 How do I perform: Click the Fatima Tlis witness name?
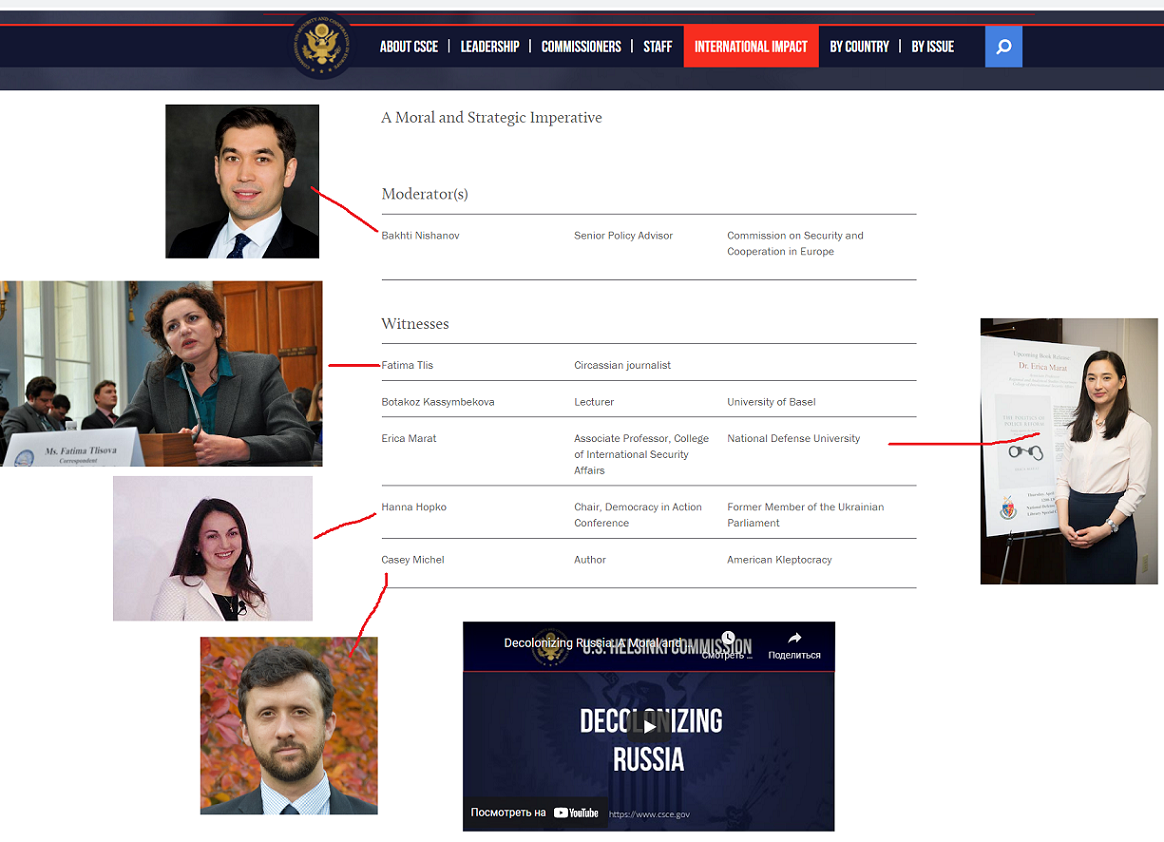(407, 366)
